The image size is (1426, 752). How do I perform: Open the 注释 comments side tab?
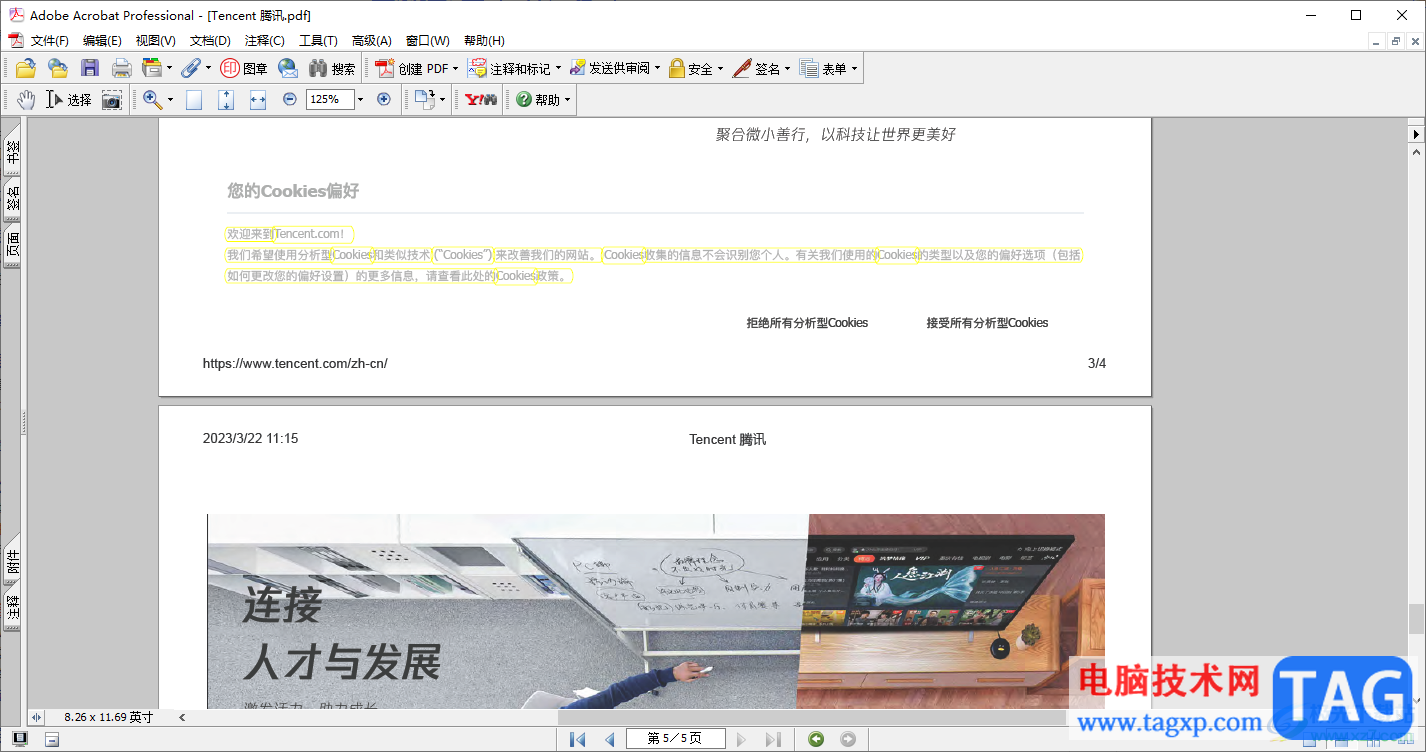coord(12,609)
